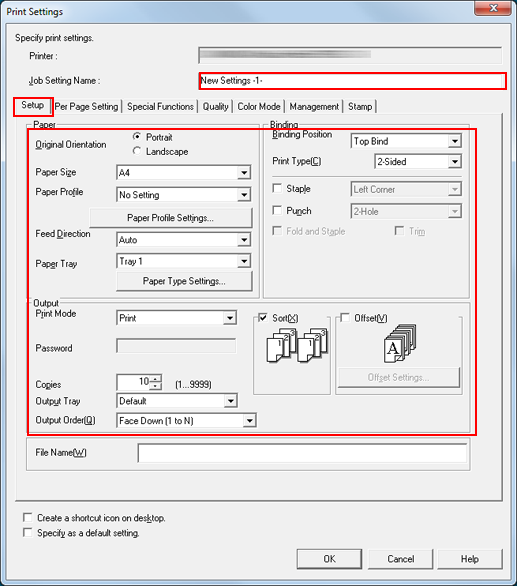Open the Management tab
The image size is (517, 586).
pos(314,107)
